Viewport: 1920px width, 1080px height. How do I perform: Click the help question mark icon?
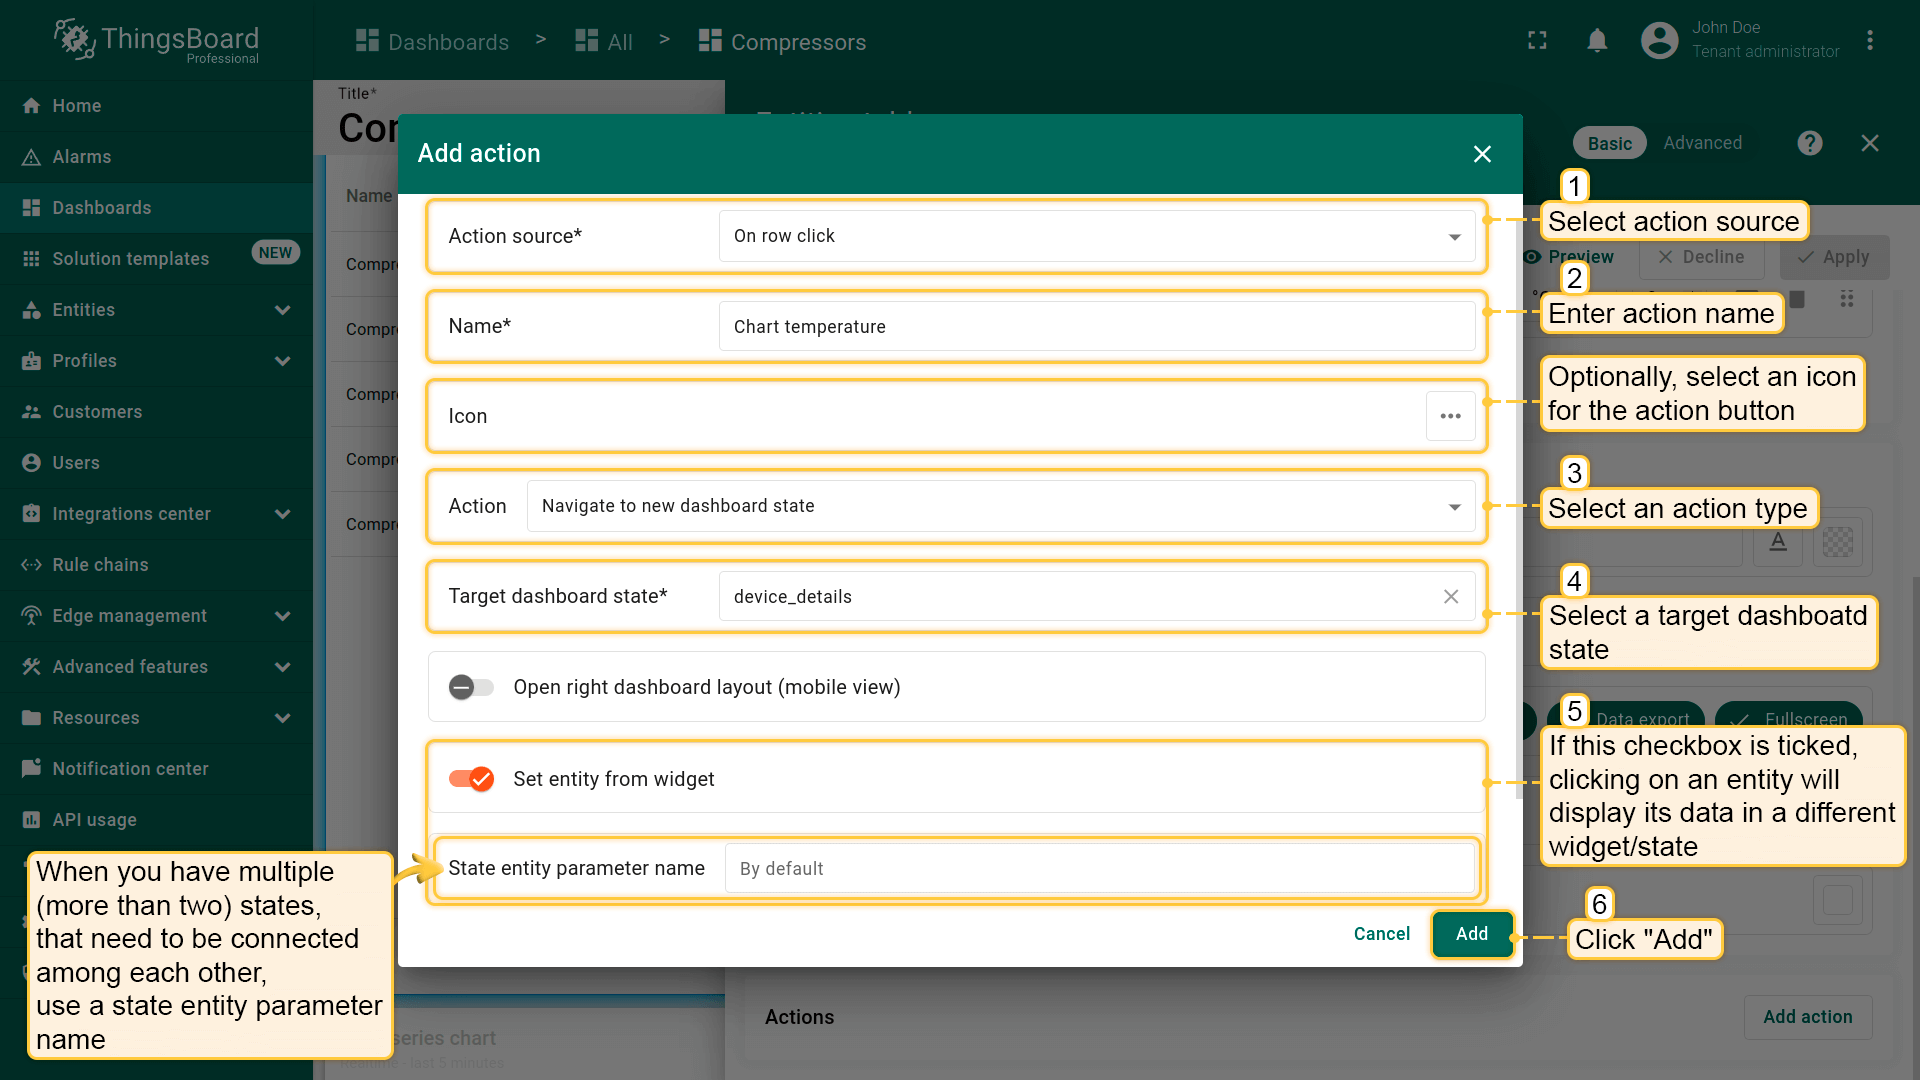[x=1809, y=143]
